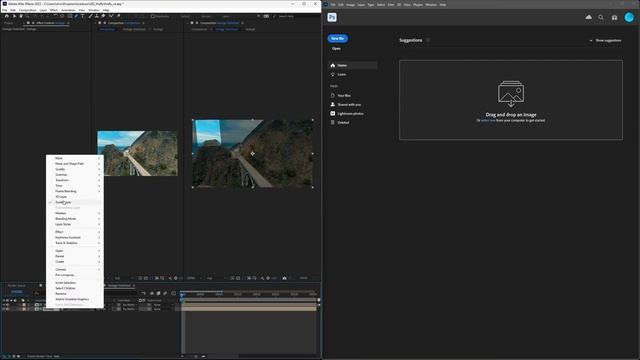Expand the Frame Blending submenu

(x=75, y=191)
